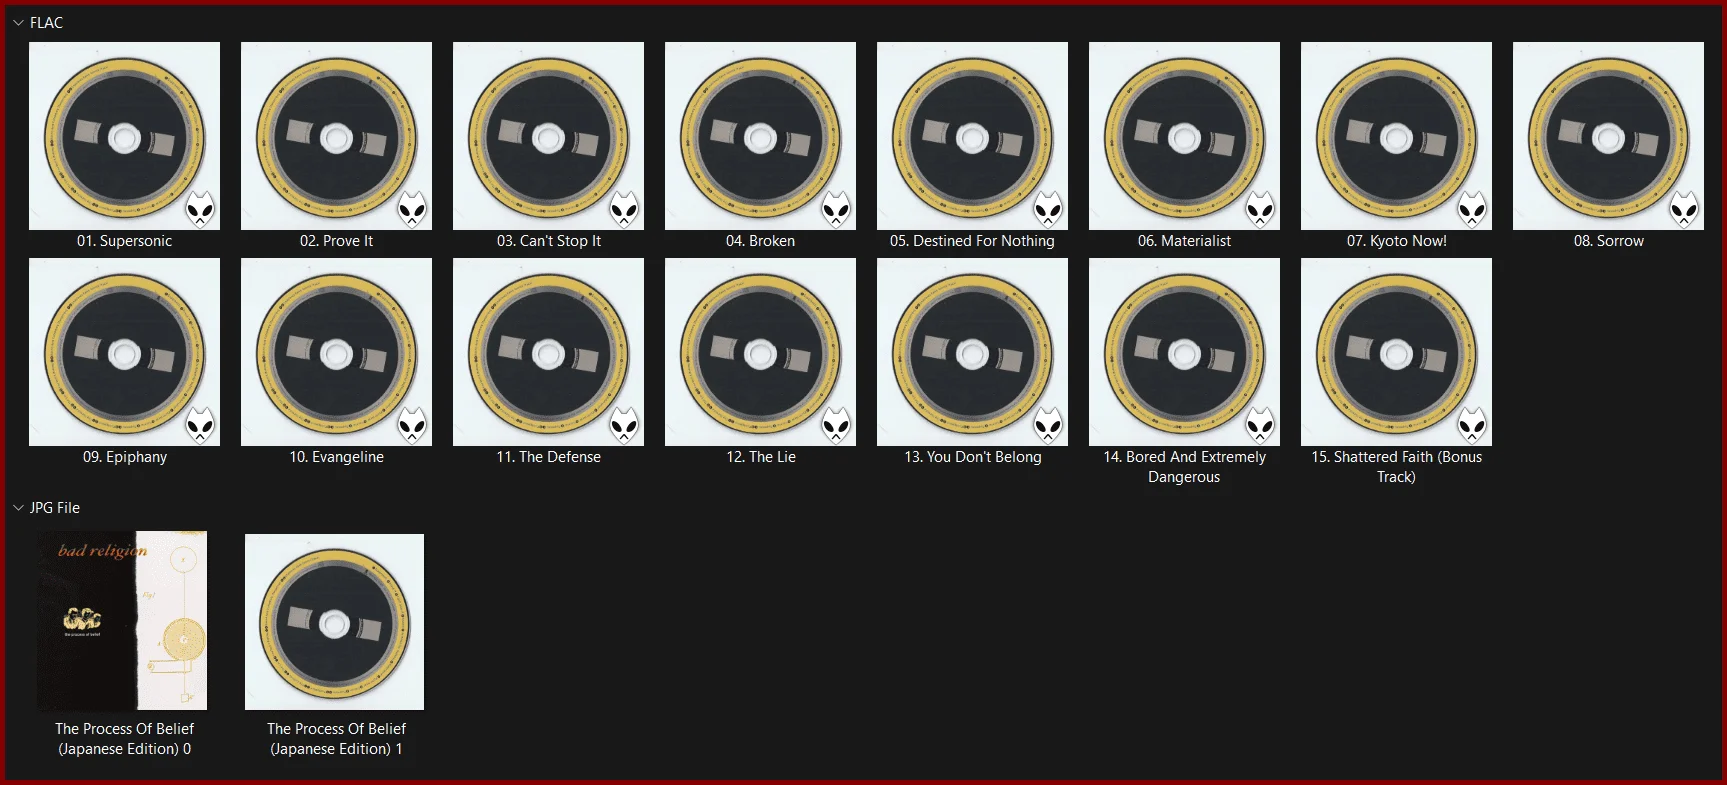Screen dimensions: 1727x785
Task: Collapse the JPG File group chevron
Action: pyautogui.click(x=18, y=508)
